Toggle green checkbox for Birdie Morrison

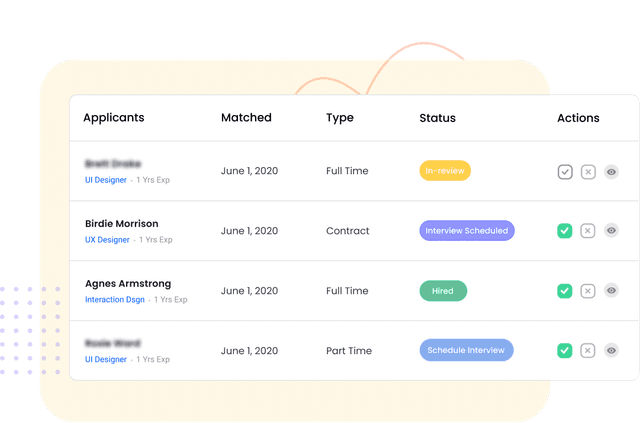pos(565,231)
